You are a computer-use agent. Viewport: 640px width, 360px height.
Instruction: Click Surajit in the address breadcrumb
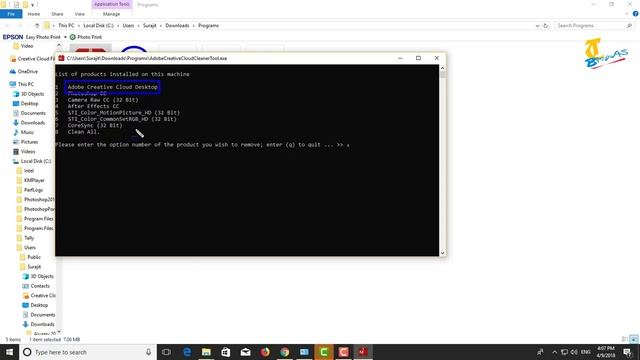click(149, 26)
